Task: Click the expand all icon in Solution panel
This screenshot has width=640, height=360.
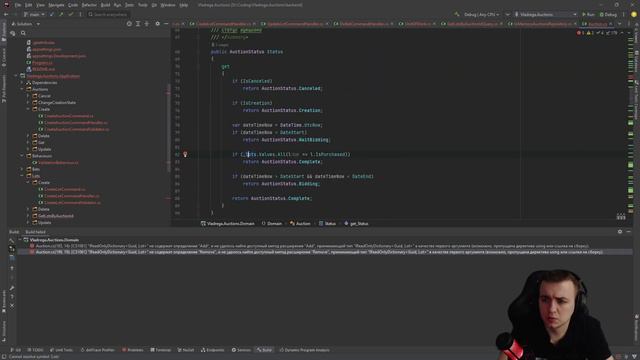Action: coord(138,24)
